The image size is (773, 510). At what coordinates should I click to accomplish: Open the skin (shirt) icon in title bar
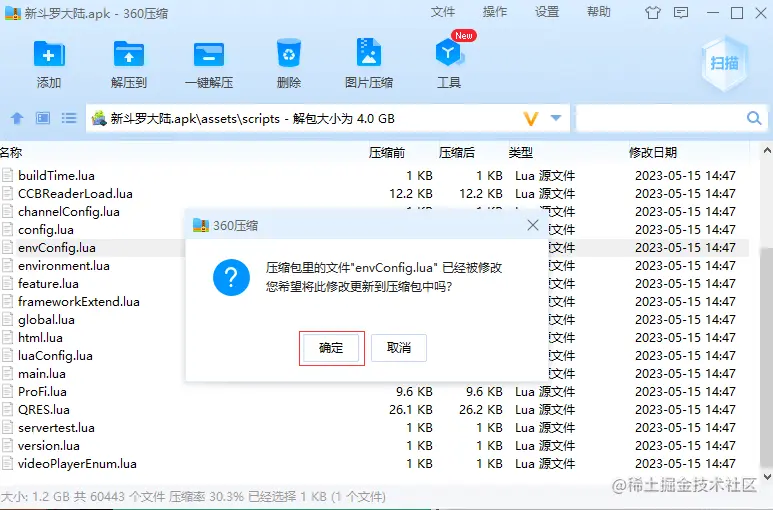(x=653, y=13)
